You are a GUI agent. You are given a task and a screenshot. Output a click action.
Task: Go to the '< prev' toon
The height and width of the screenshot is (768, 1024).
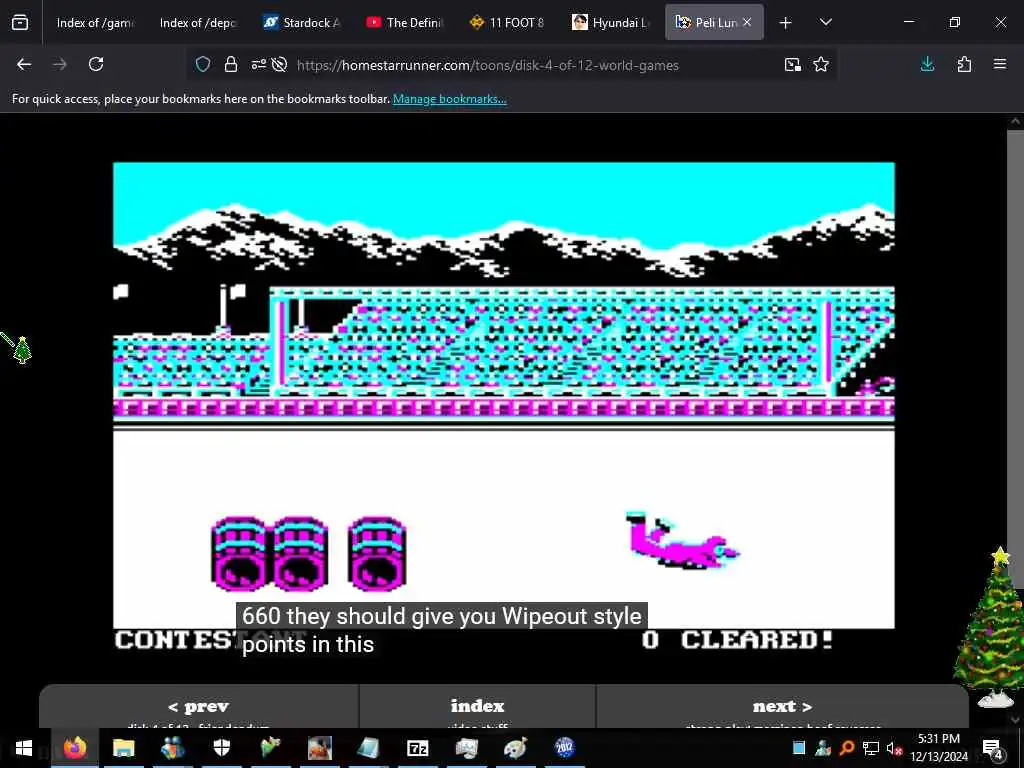pos(199,707)
